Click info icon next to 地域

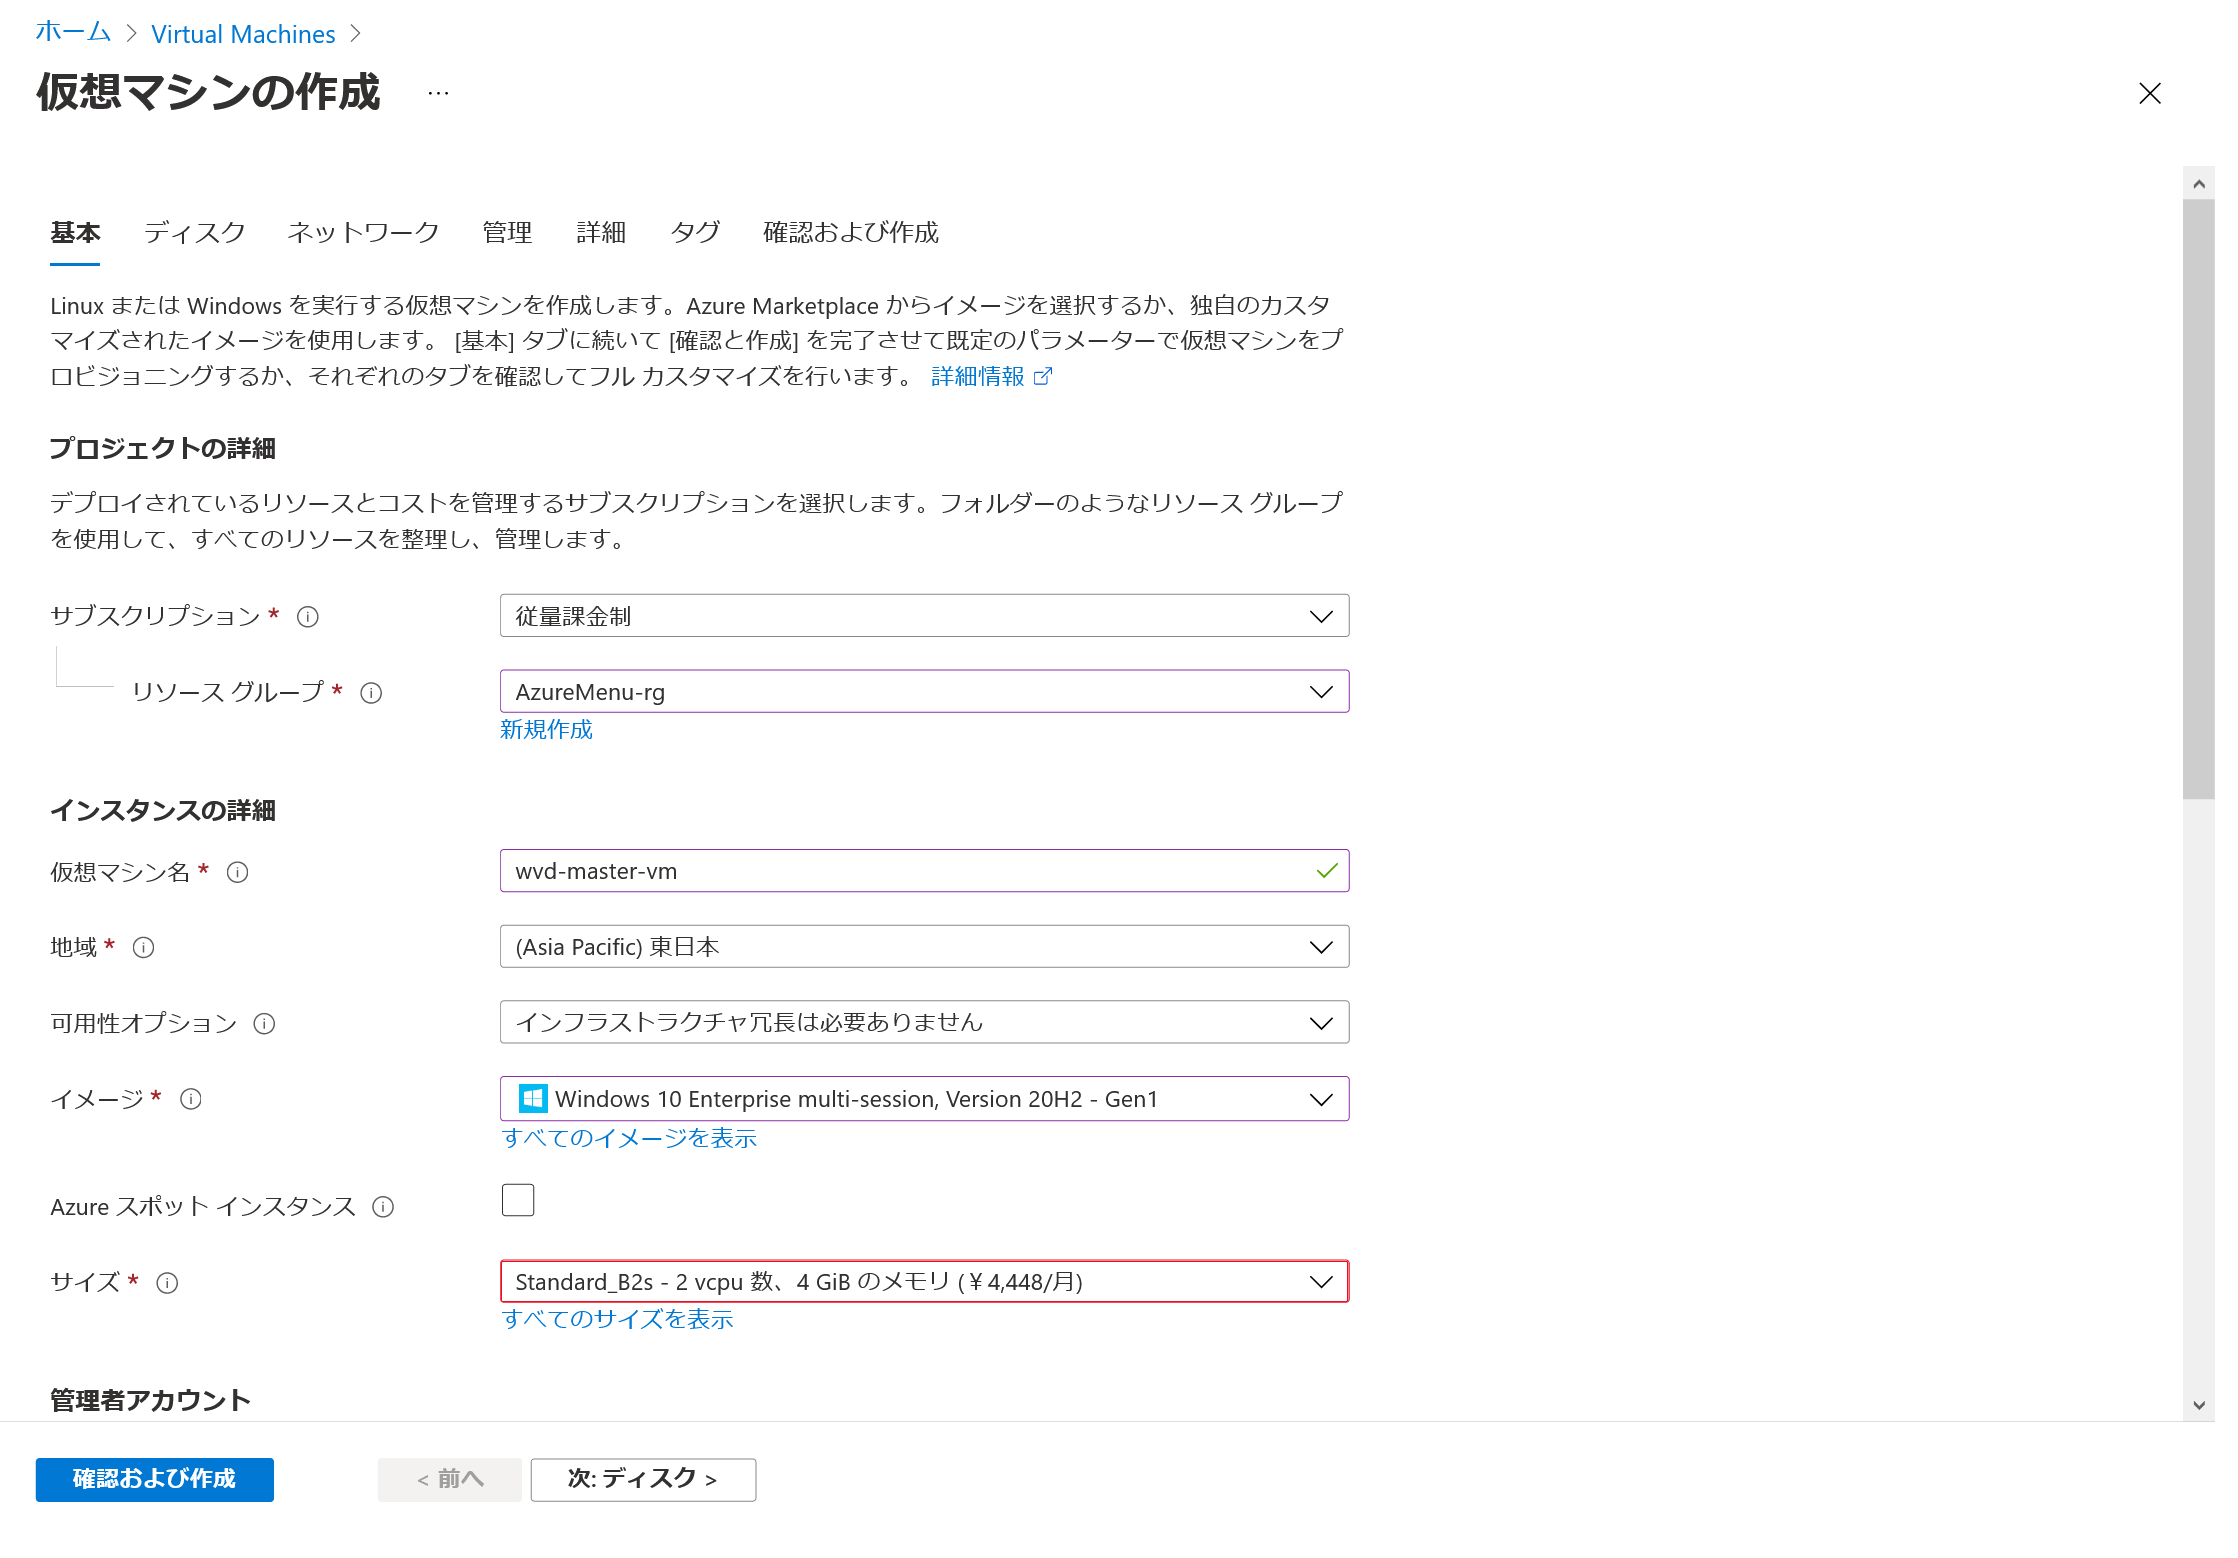(143, 947)
